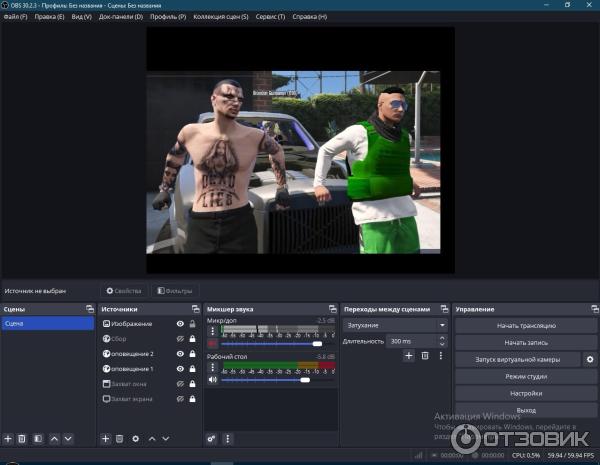Open the Вид (V) menu

[82, 17]
